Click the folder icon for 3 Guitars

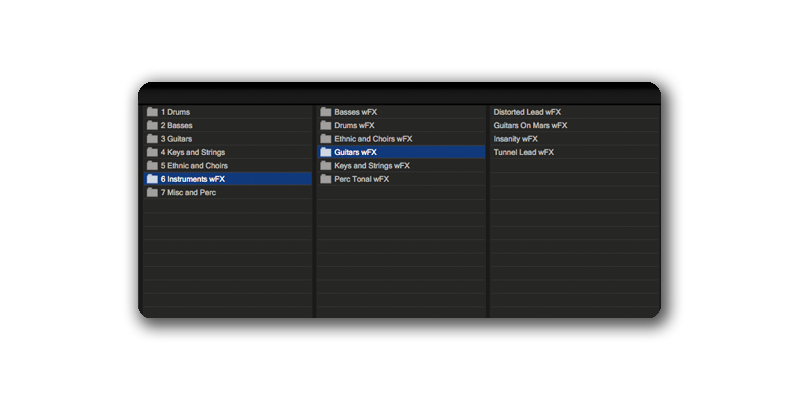pyautogui.click(x=152, y=139)
